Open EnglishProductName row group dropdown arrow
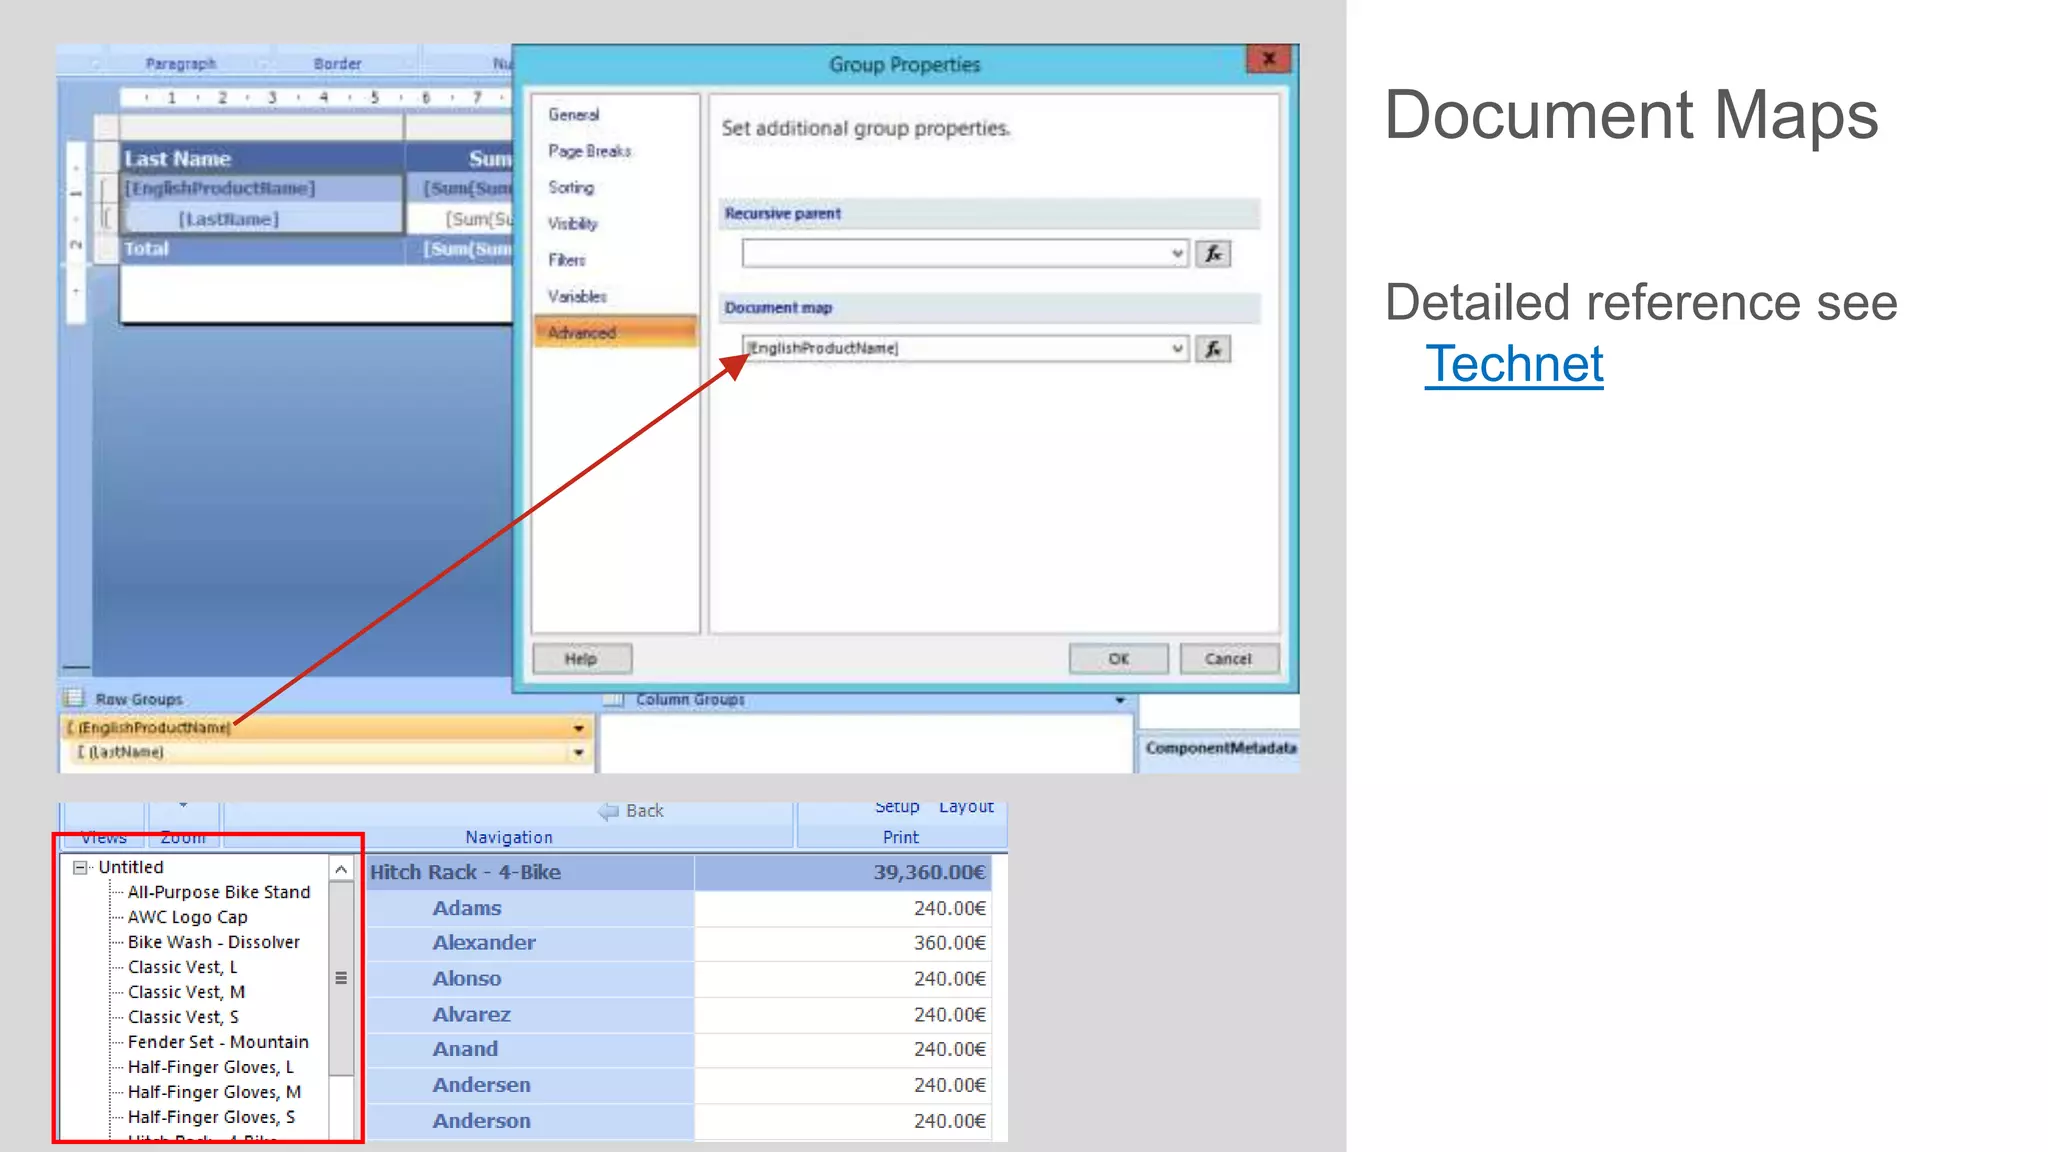 click(x=578, y=728)
